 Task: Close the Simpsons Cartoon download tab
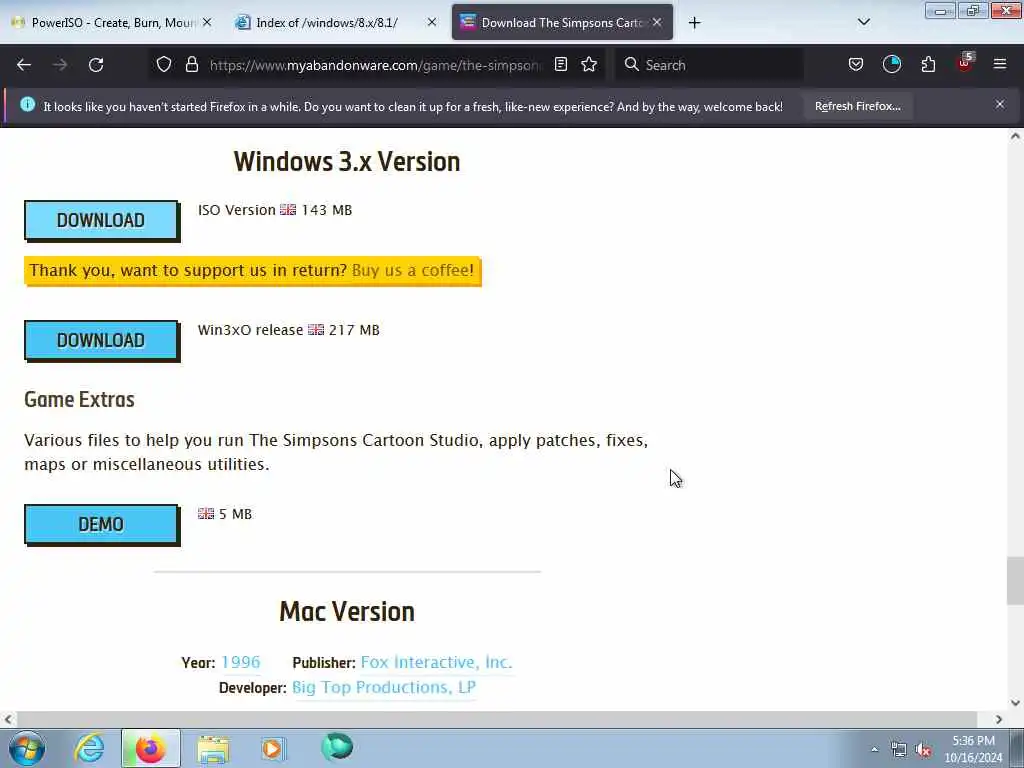click(657, 22)
